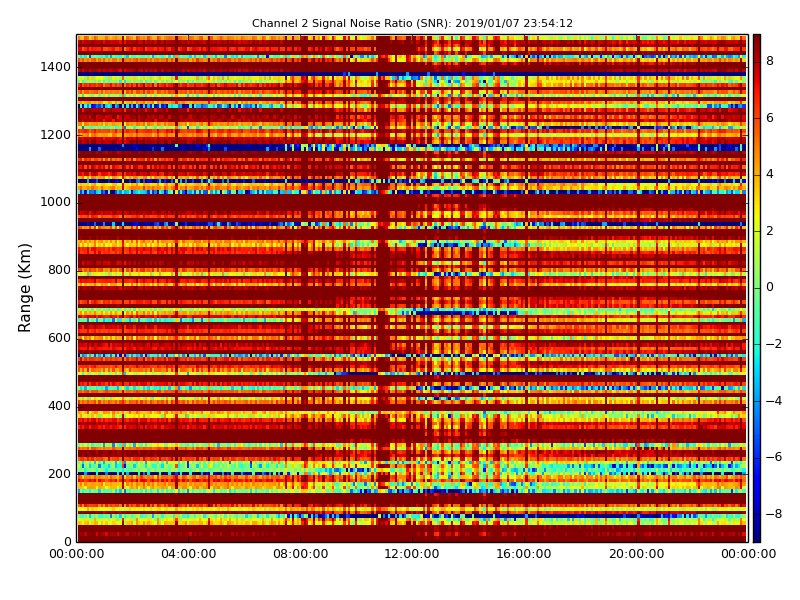800x600 pixels.
Task: Click the colorbar value −8 label
Action: (774, 514)
